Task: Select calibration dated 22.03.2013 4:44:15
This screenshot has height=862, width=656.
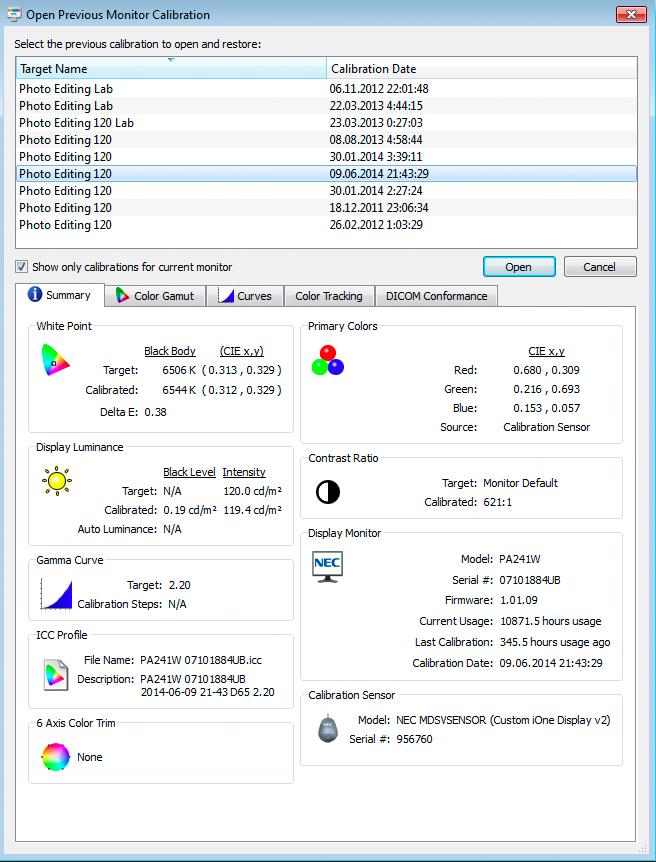Action: [x=326, y=106]
